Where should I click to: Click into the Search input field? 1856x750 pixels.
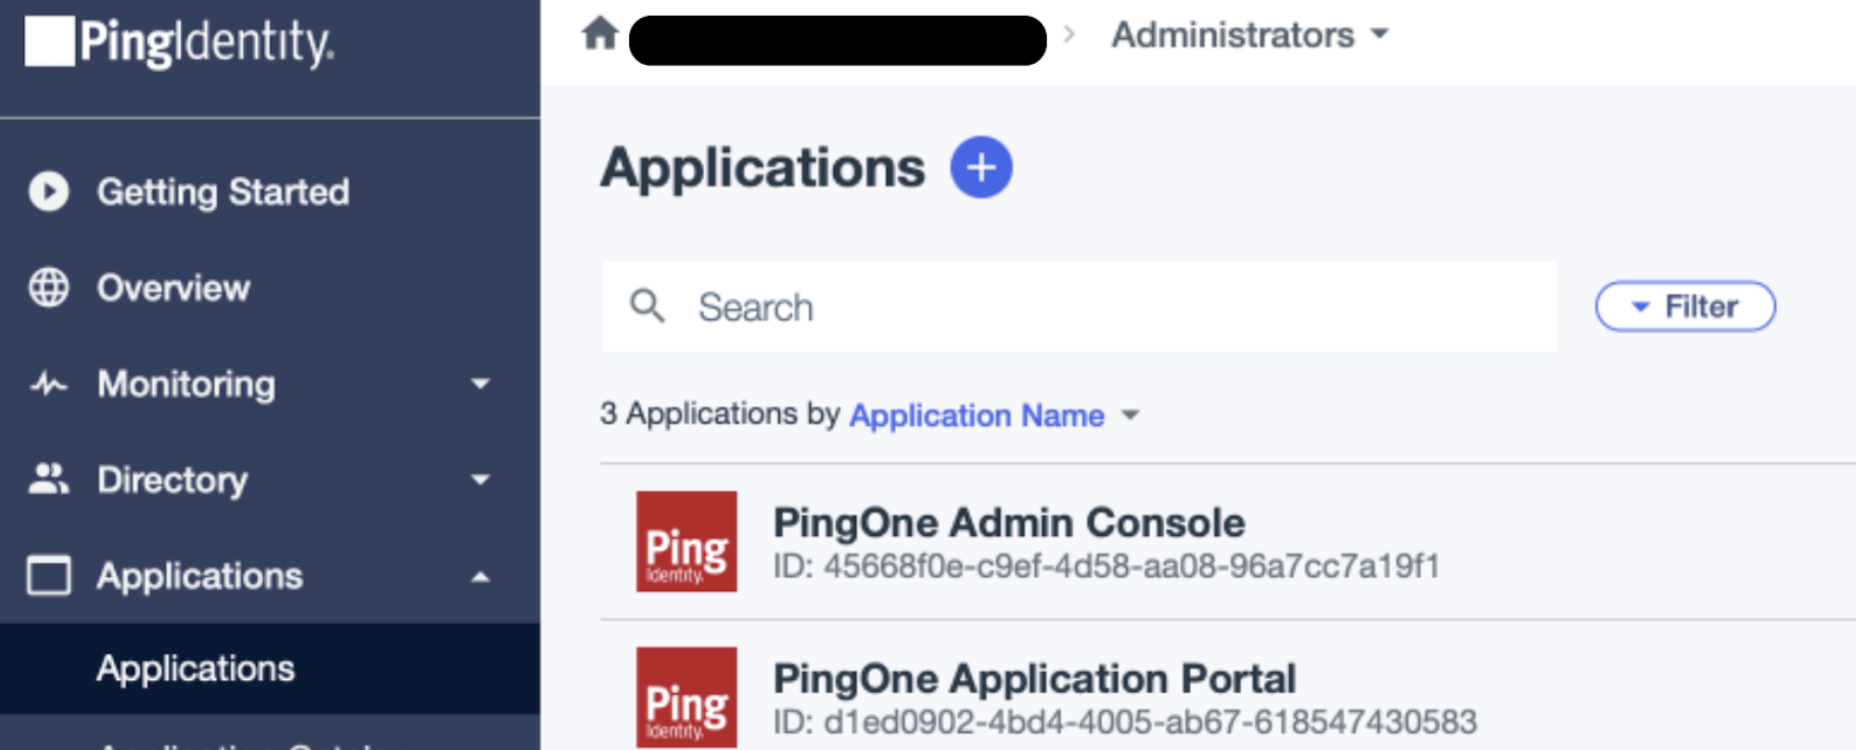[x=1100, y=307]
